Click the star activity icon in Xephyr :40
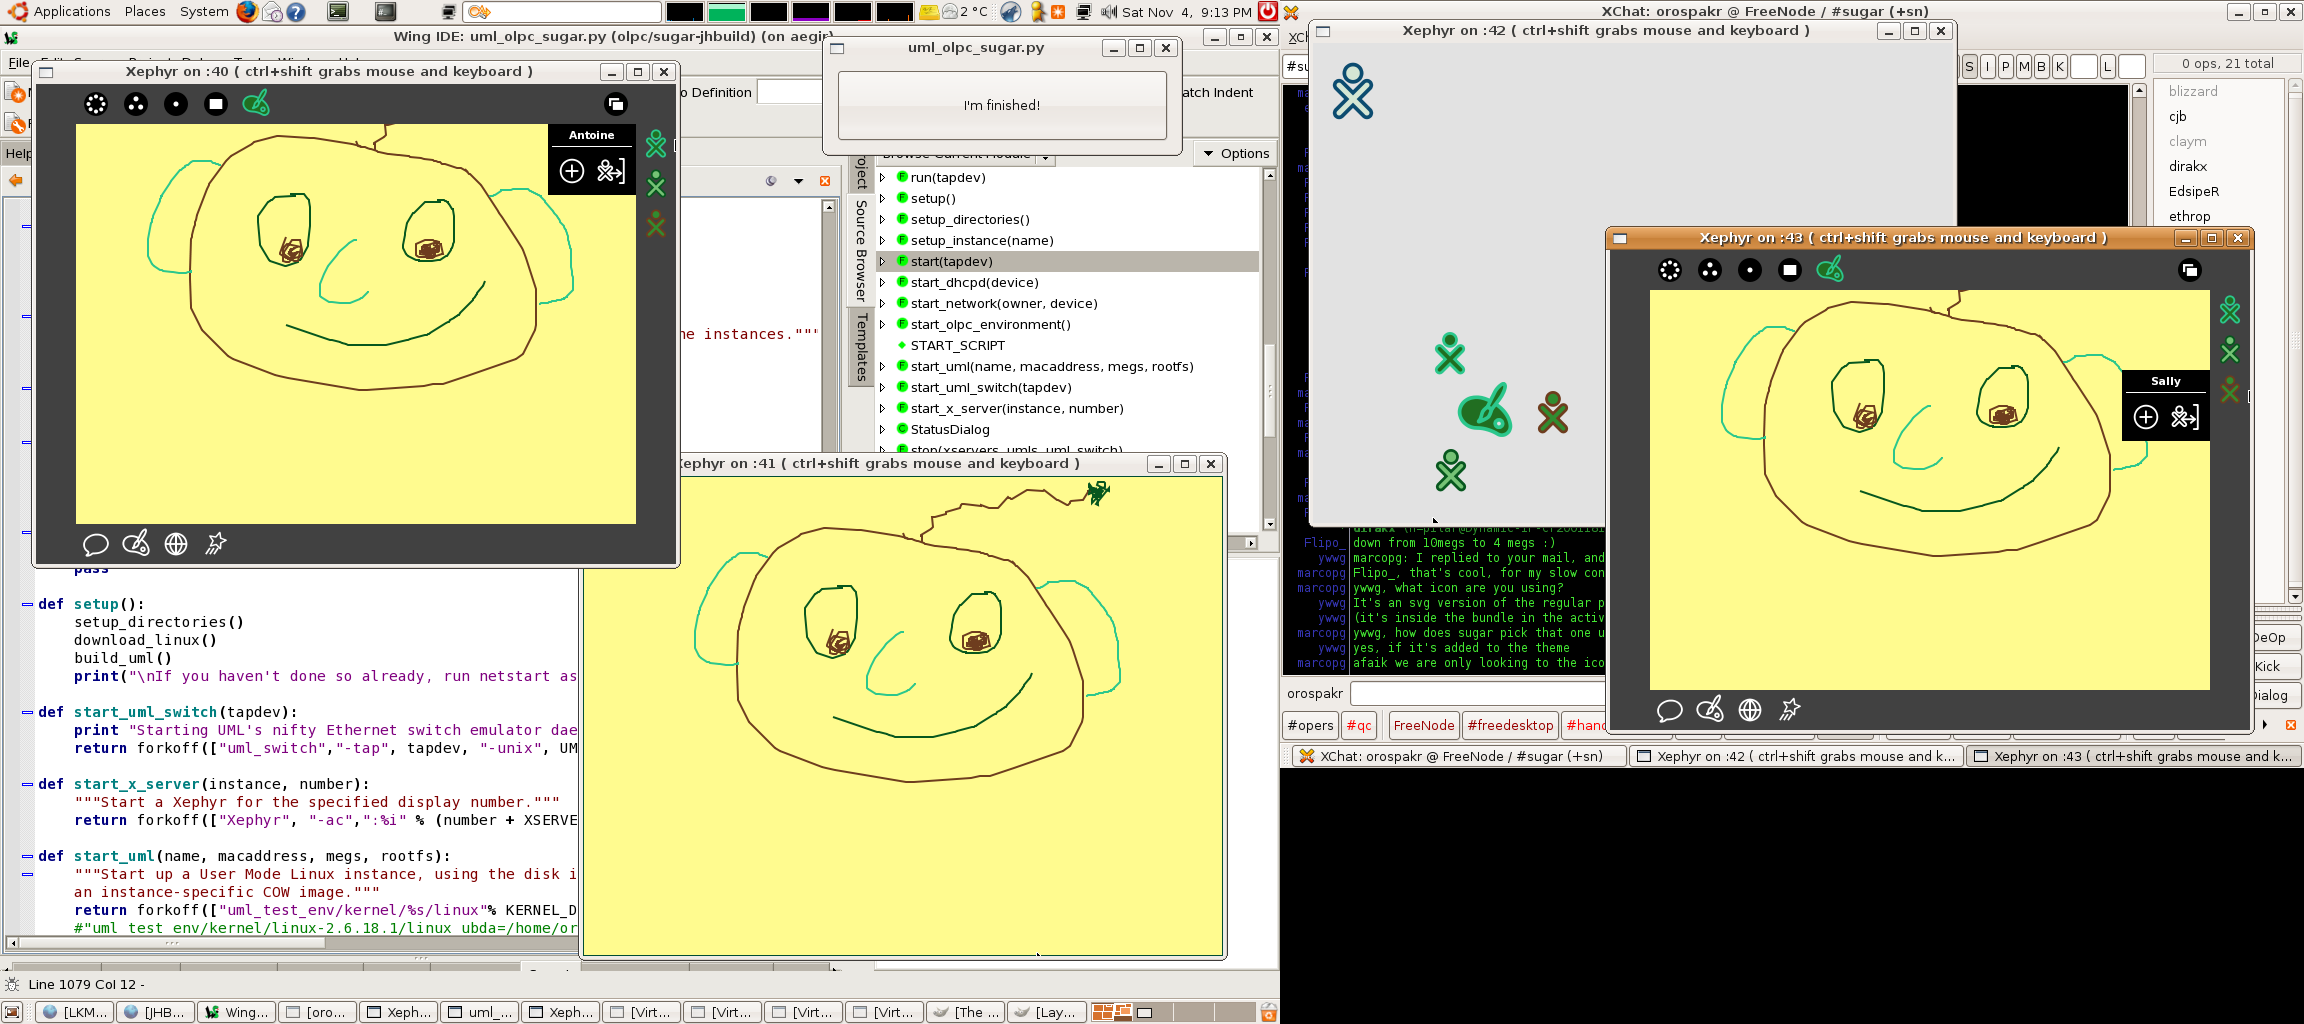2304x1024 pixels. click(x=216, y=543)
